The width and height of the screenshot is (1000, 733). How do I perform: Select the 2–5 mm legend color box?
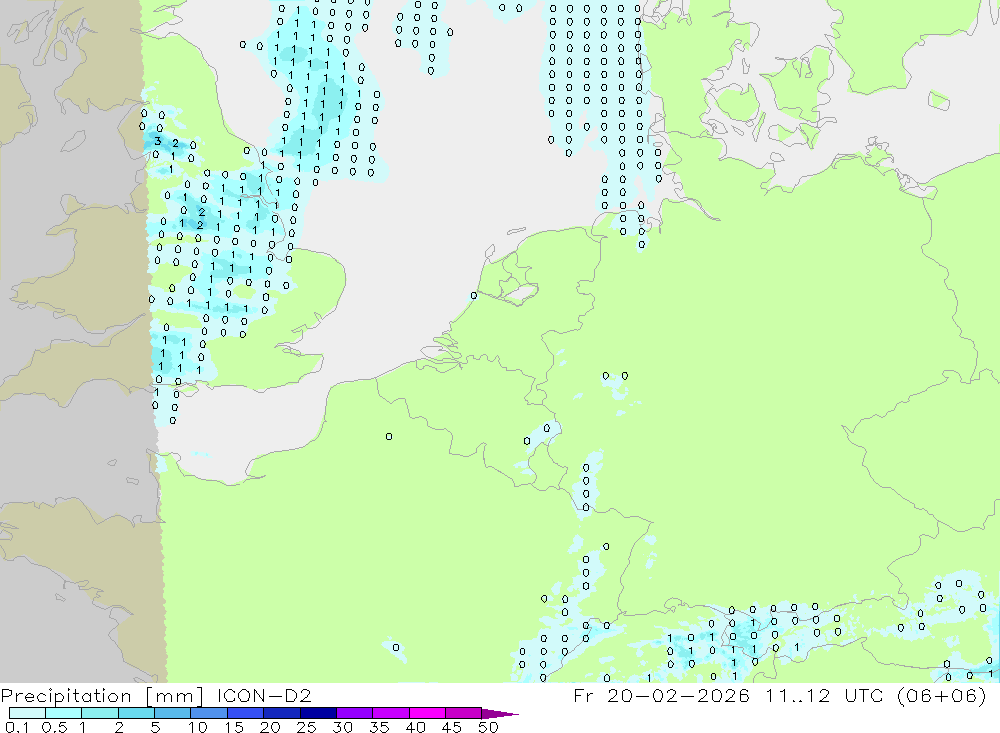tap(136, 713)
